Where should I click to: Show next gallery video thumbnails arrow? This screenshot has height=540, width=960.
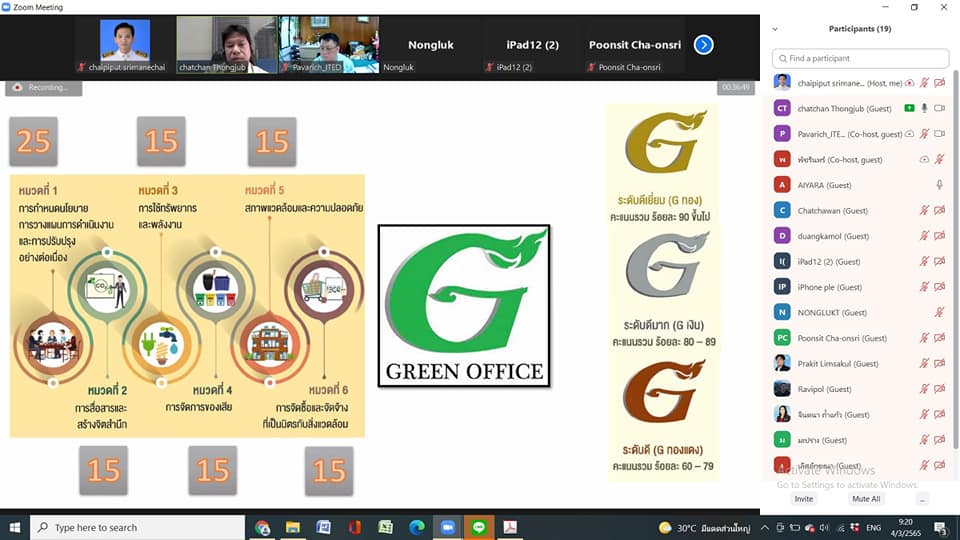tap(703, 45)
